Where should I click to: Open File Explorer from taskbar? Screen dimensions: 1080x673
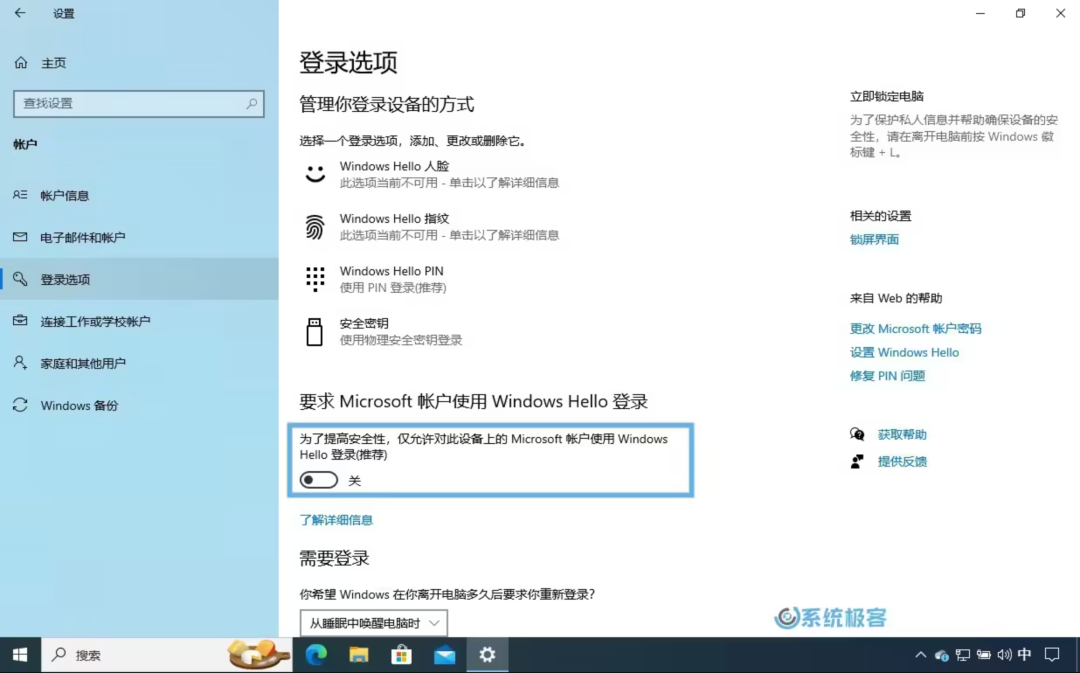tap(359, 655)
